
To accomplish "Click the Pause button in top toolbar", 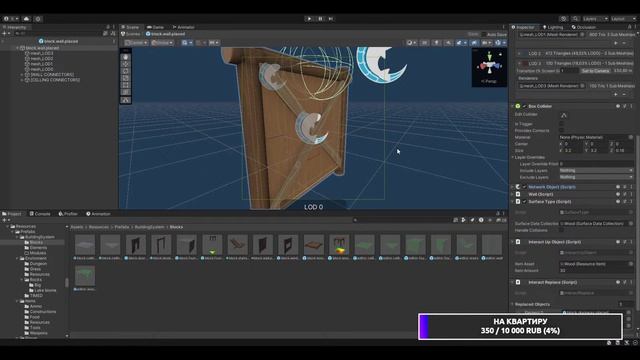I will tap(320, 19).
